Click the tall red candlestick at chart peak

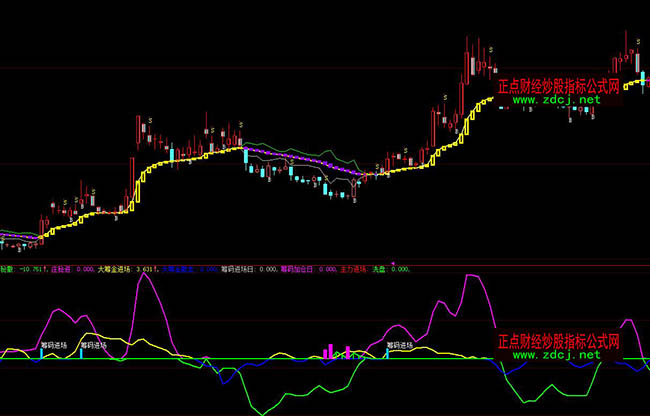click(x=467, y=62)
